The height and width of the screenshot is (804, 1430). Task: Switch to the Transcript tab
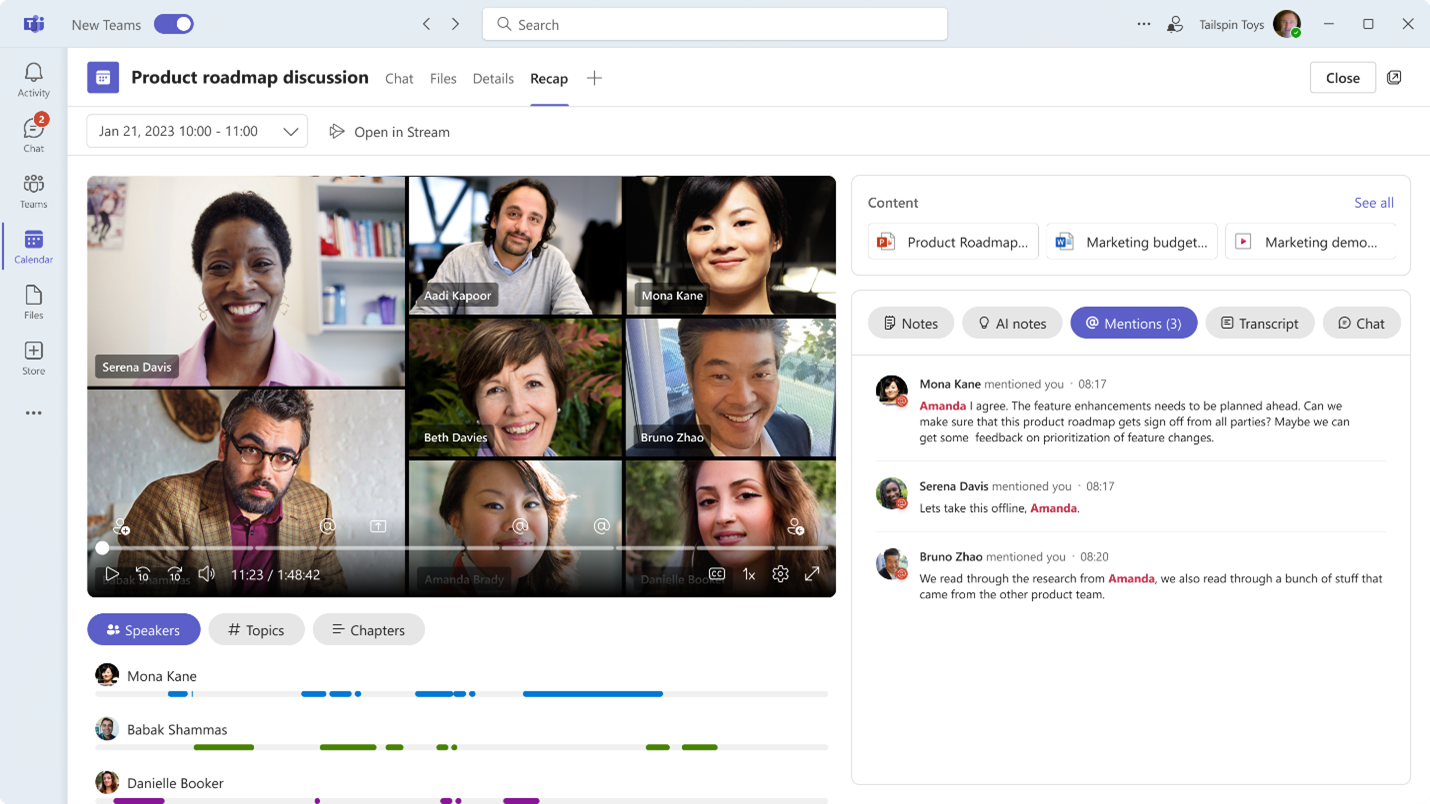(1260, 322)
